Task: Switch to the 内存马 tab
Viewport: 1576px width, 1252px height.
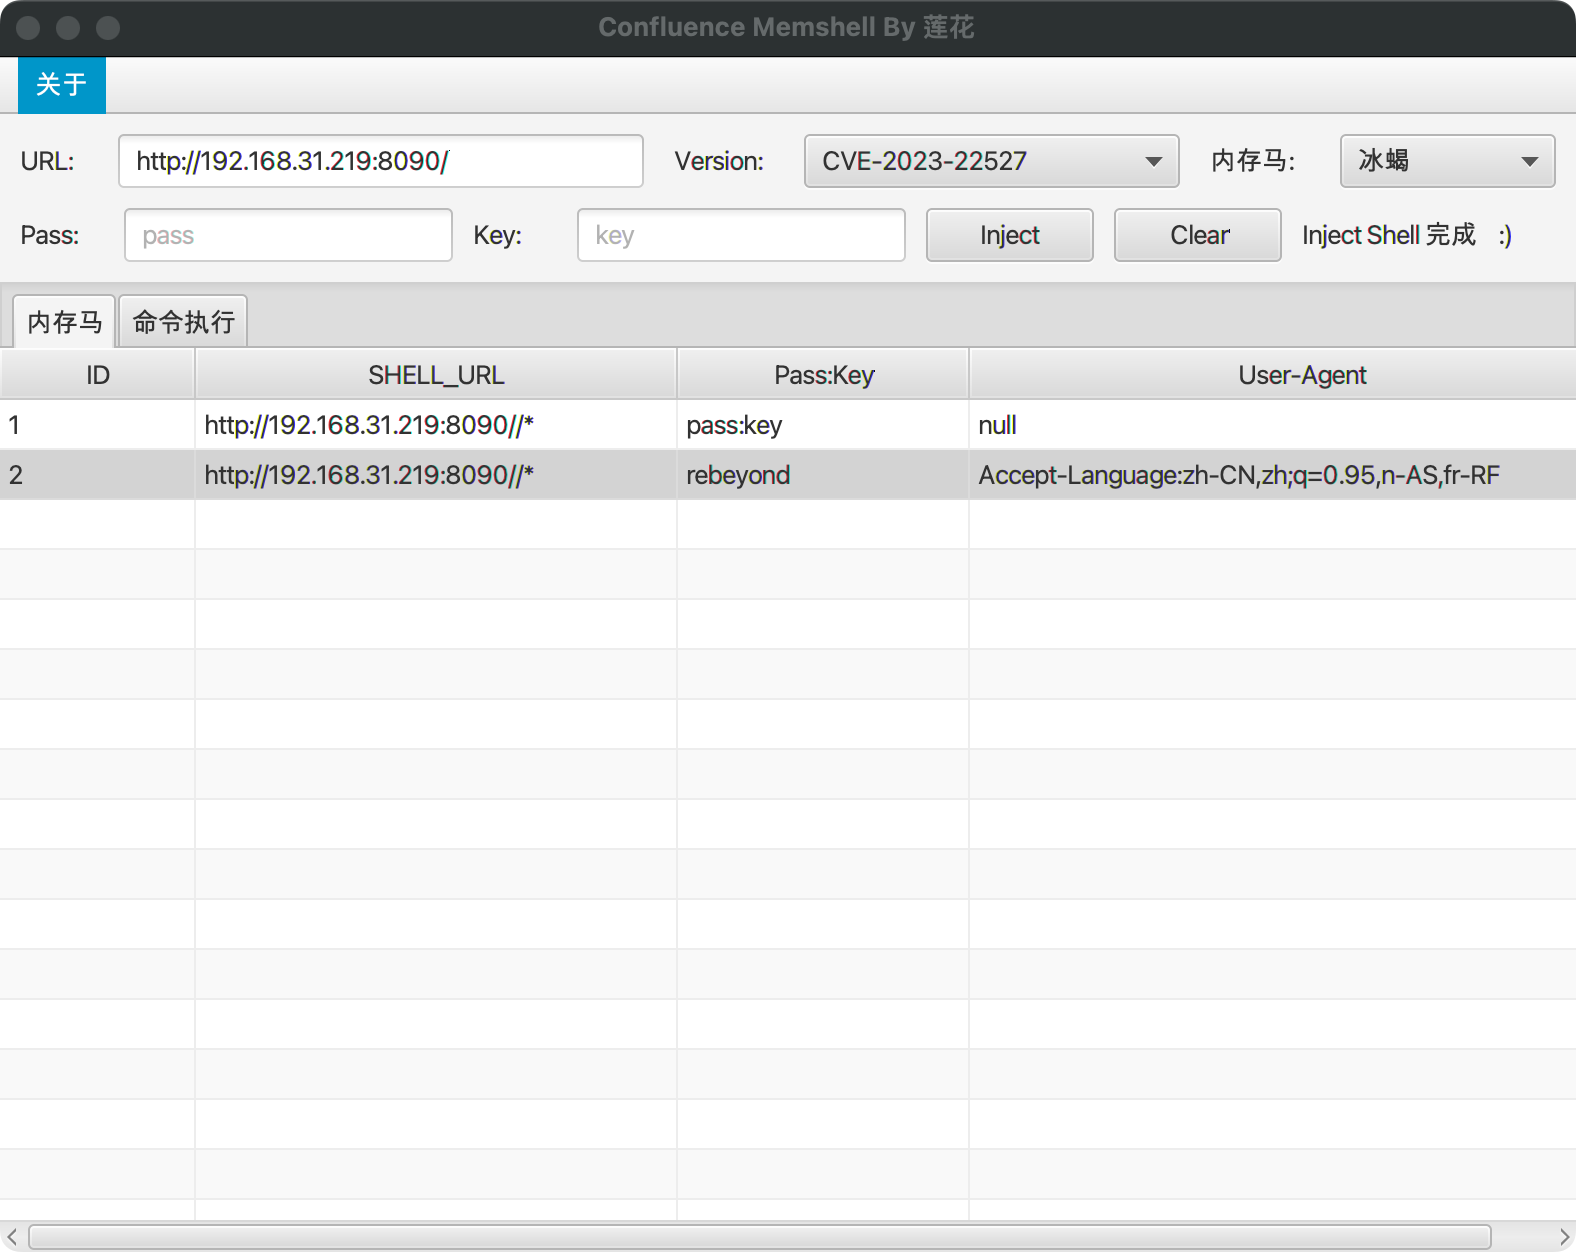Action: 64,321
